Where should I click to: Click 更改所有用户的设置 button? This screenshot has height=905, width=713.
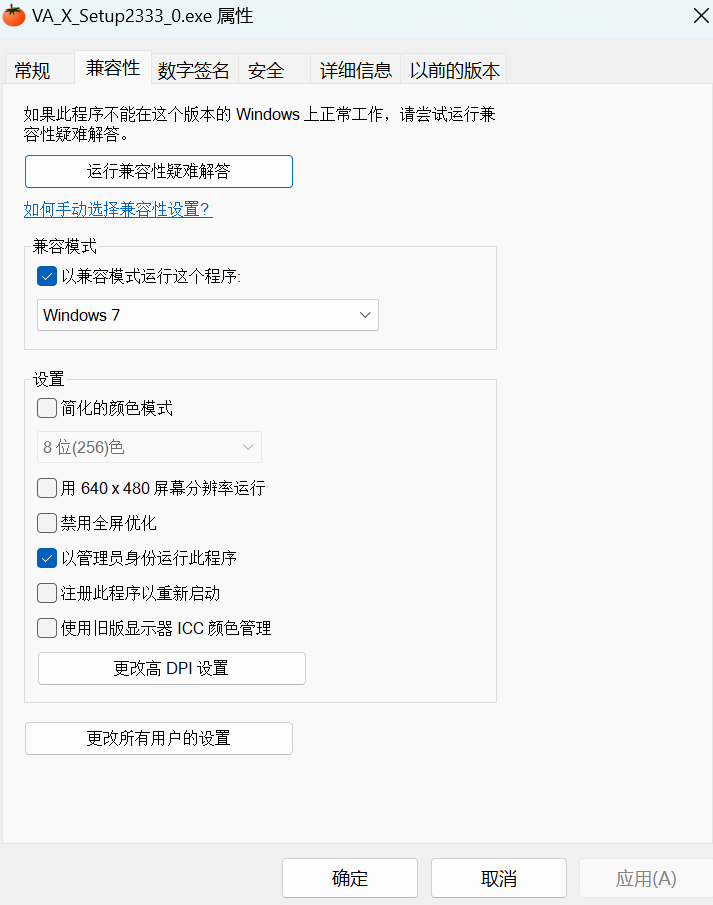coord(158,738)
